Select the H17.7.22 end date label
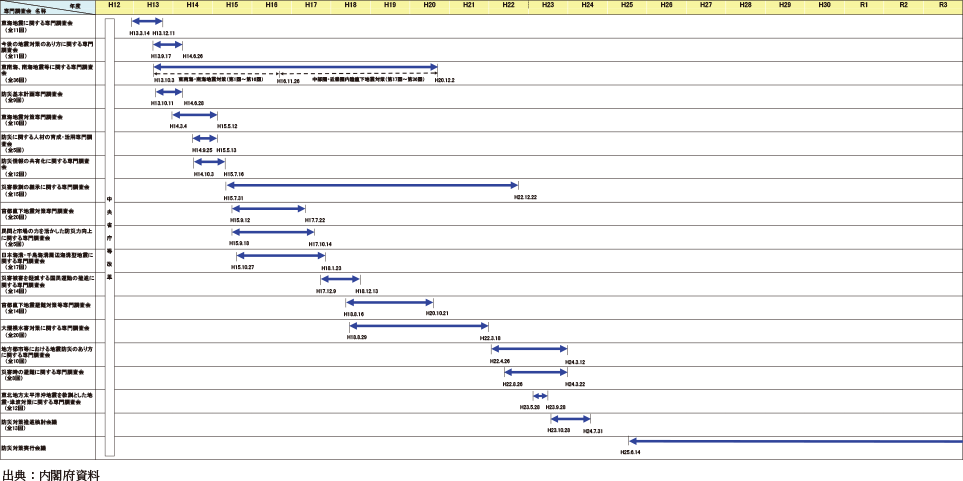This screenshot has height=481, width=963. [315, 220]
